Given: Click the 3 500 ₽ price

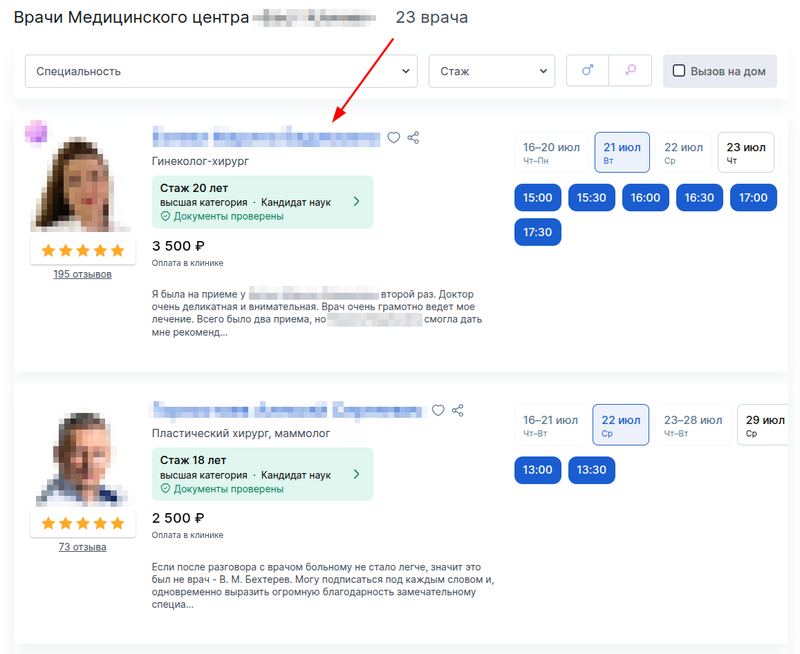Looking at the screenshot, I should pyautogui.click(x=178, y=246).
